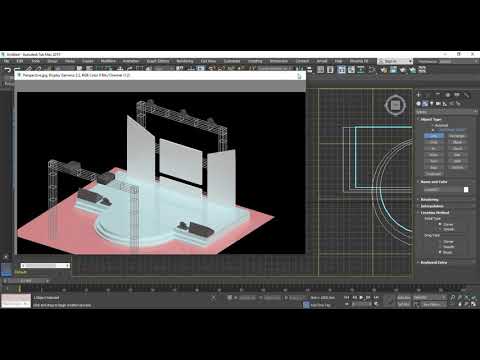Open the Modifiers menu

pyautogui.click(x=108, y=61)
